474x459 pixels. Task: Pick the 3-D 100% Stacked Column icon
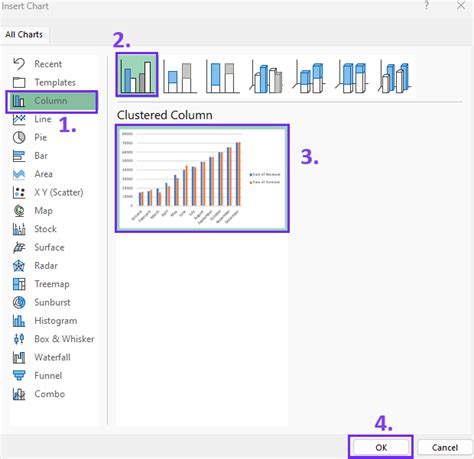[x=352, y=76]
